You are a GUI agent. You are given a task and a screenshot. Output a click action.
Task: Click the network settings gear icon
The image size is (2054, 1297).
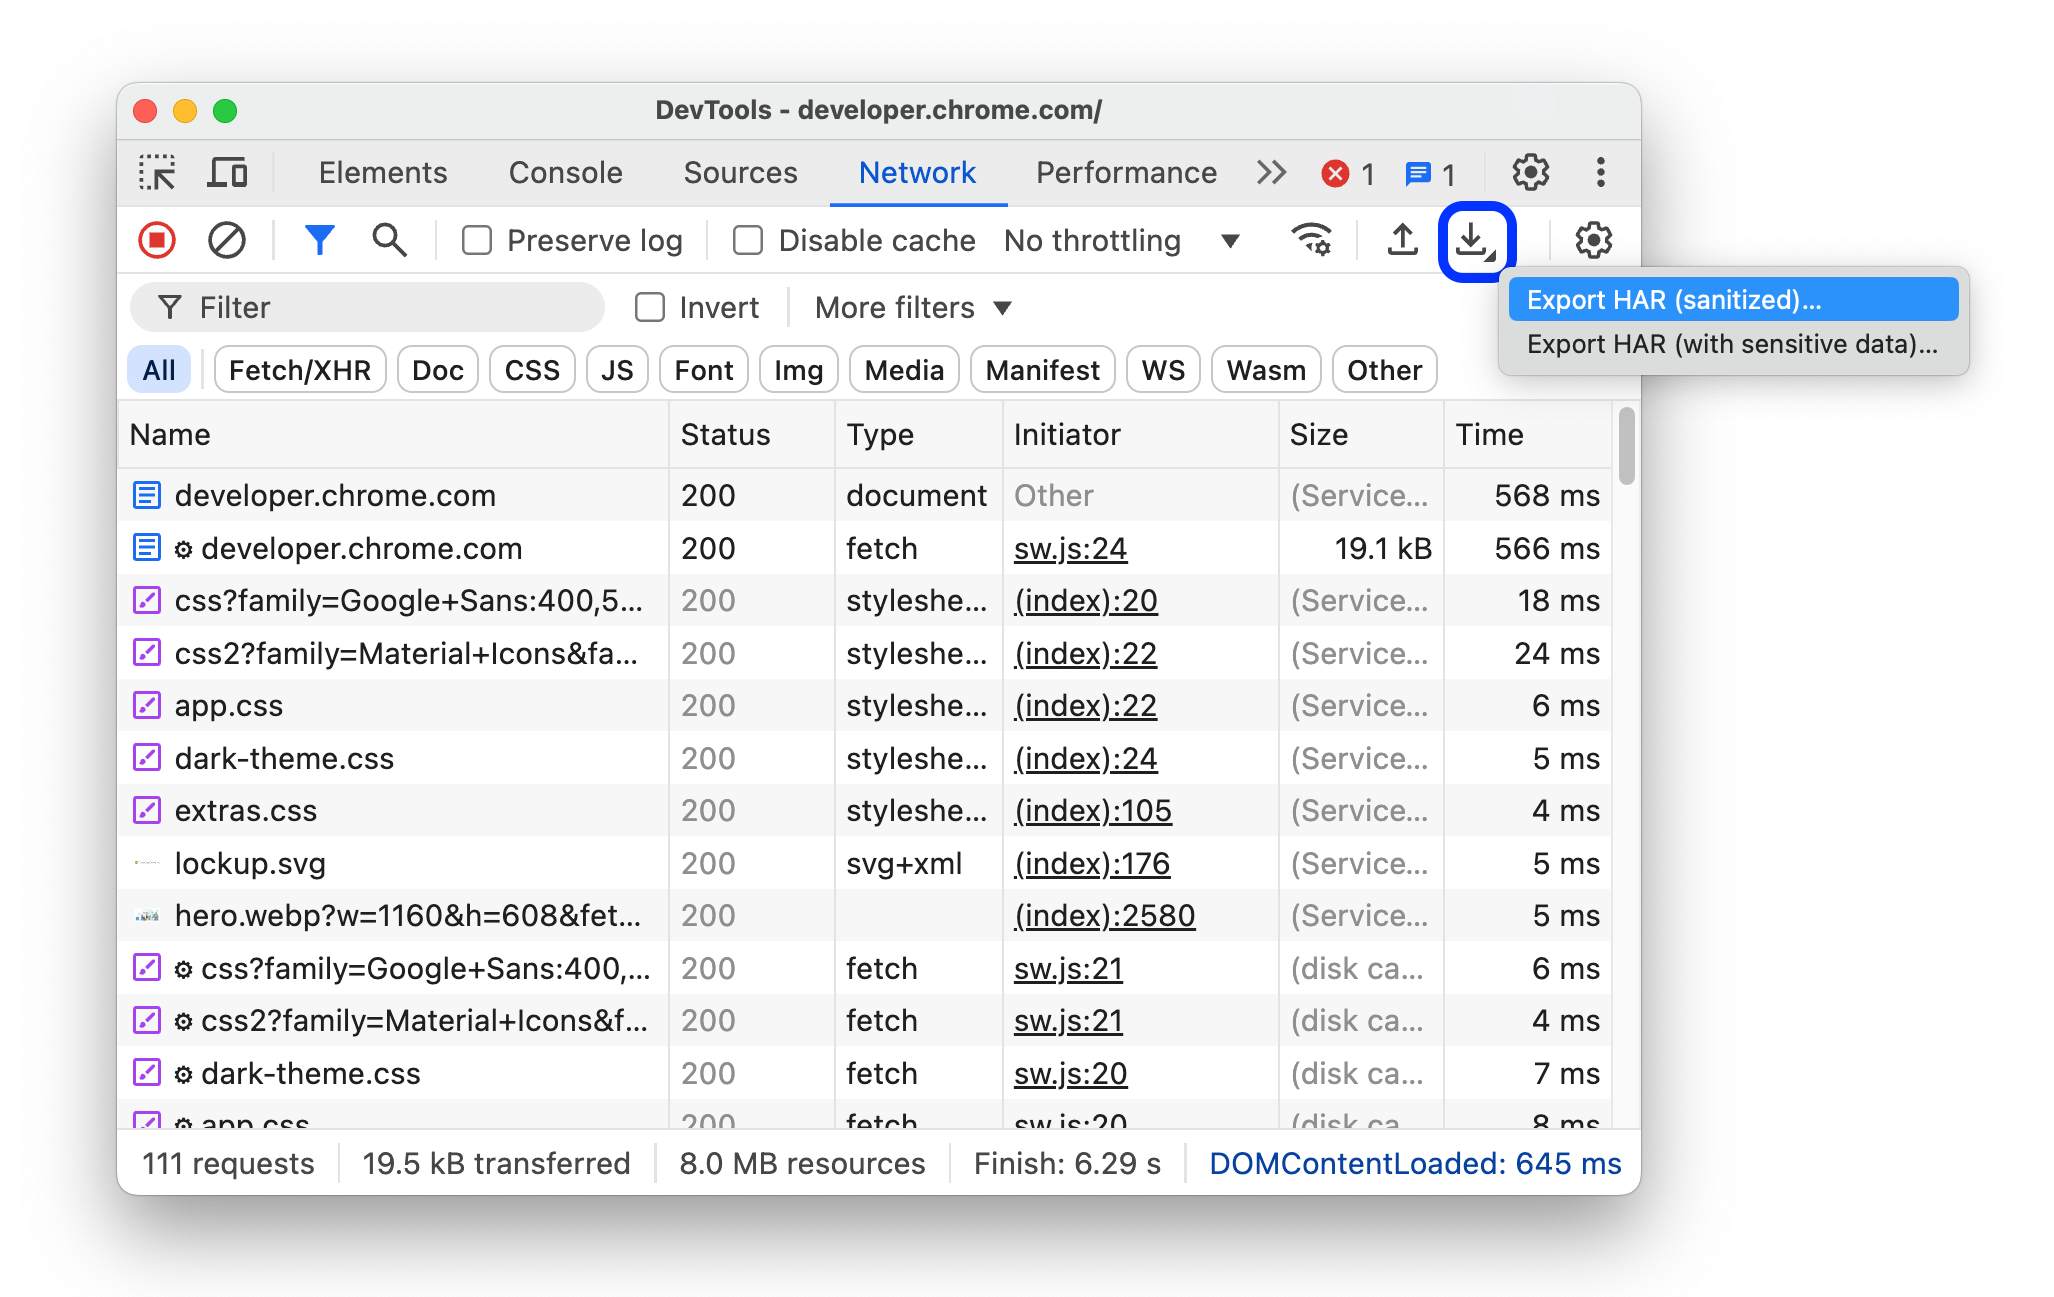(x=1592, y=239)
